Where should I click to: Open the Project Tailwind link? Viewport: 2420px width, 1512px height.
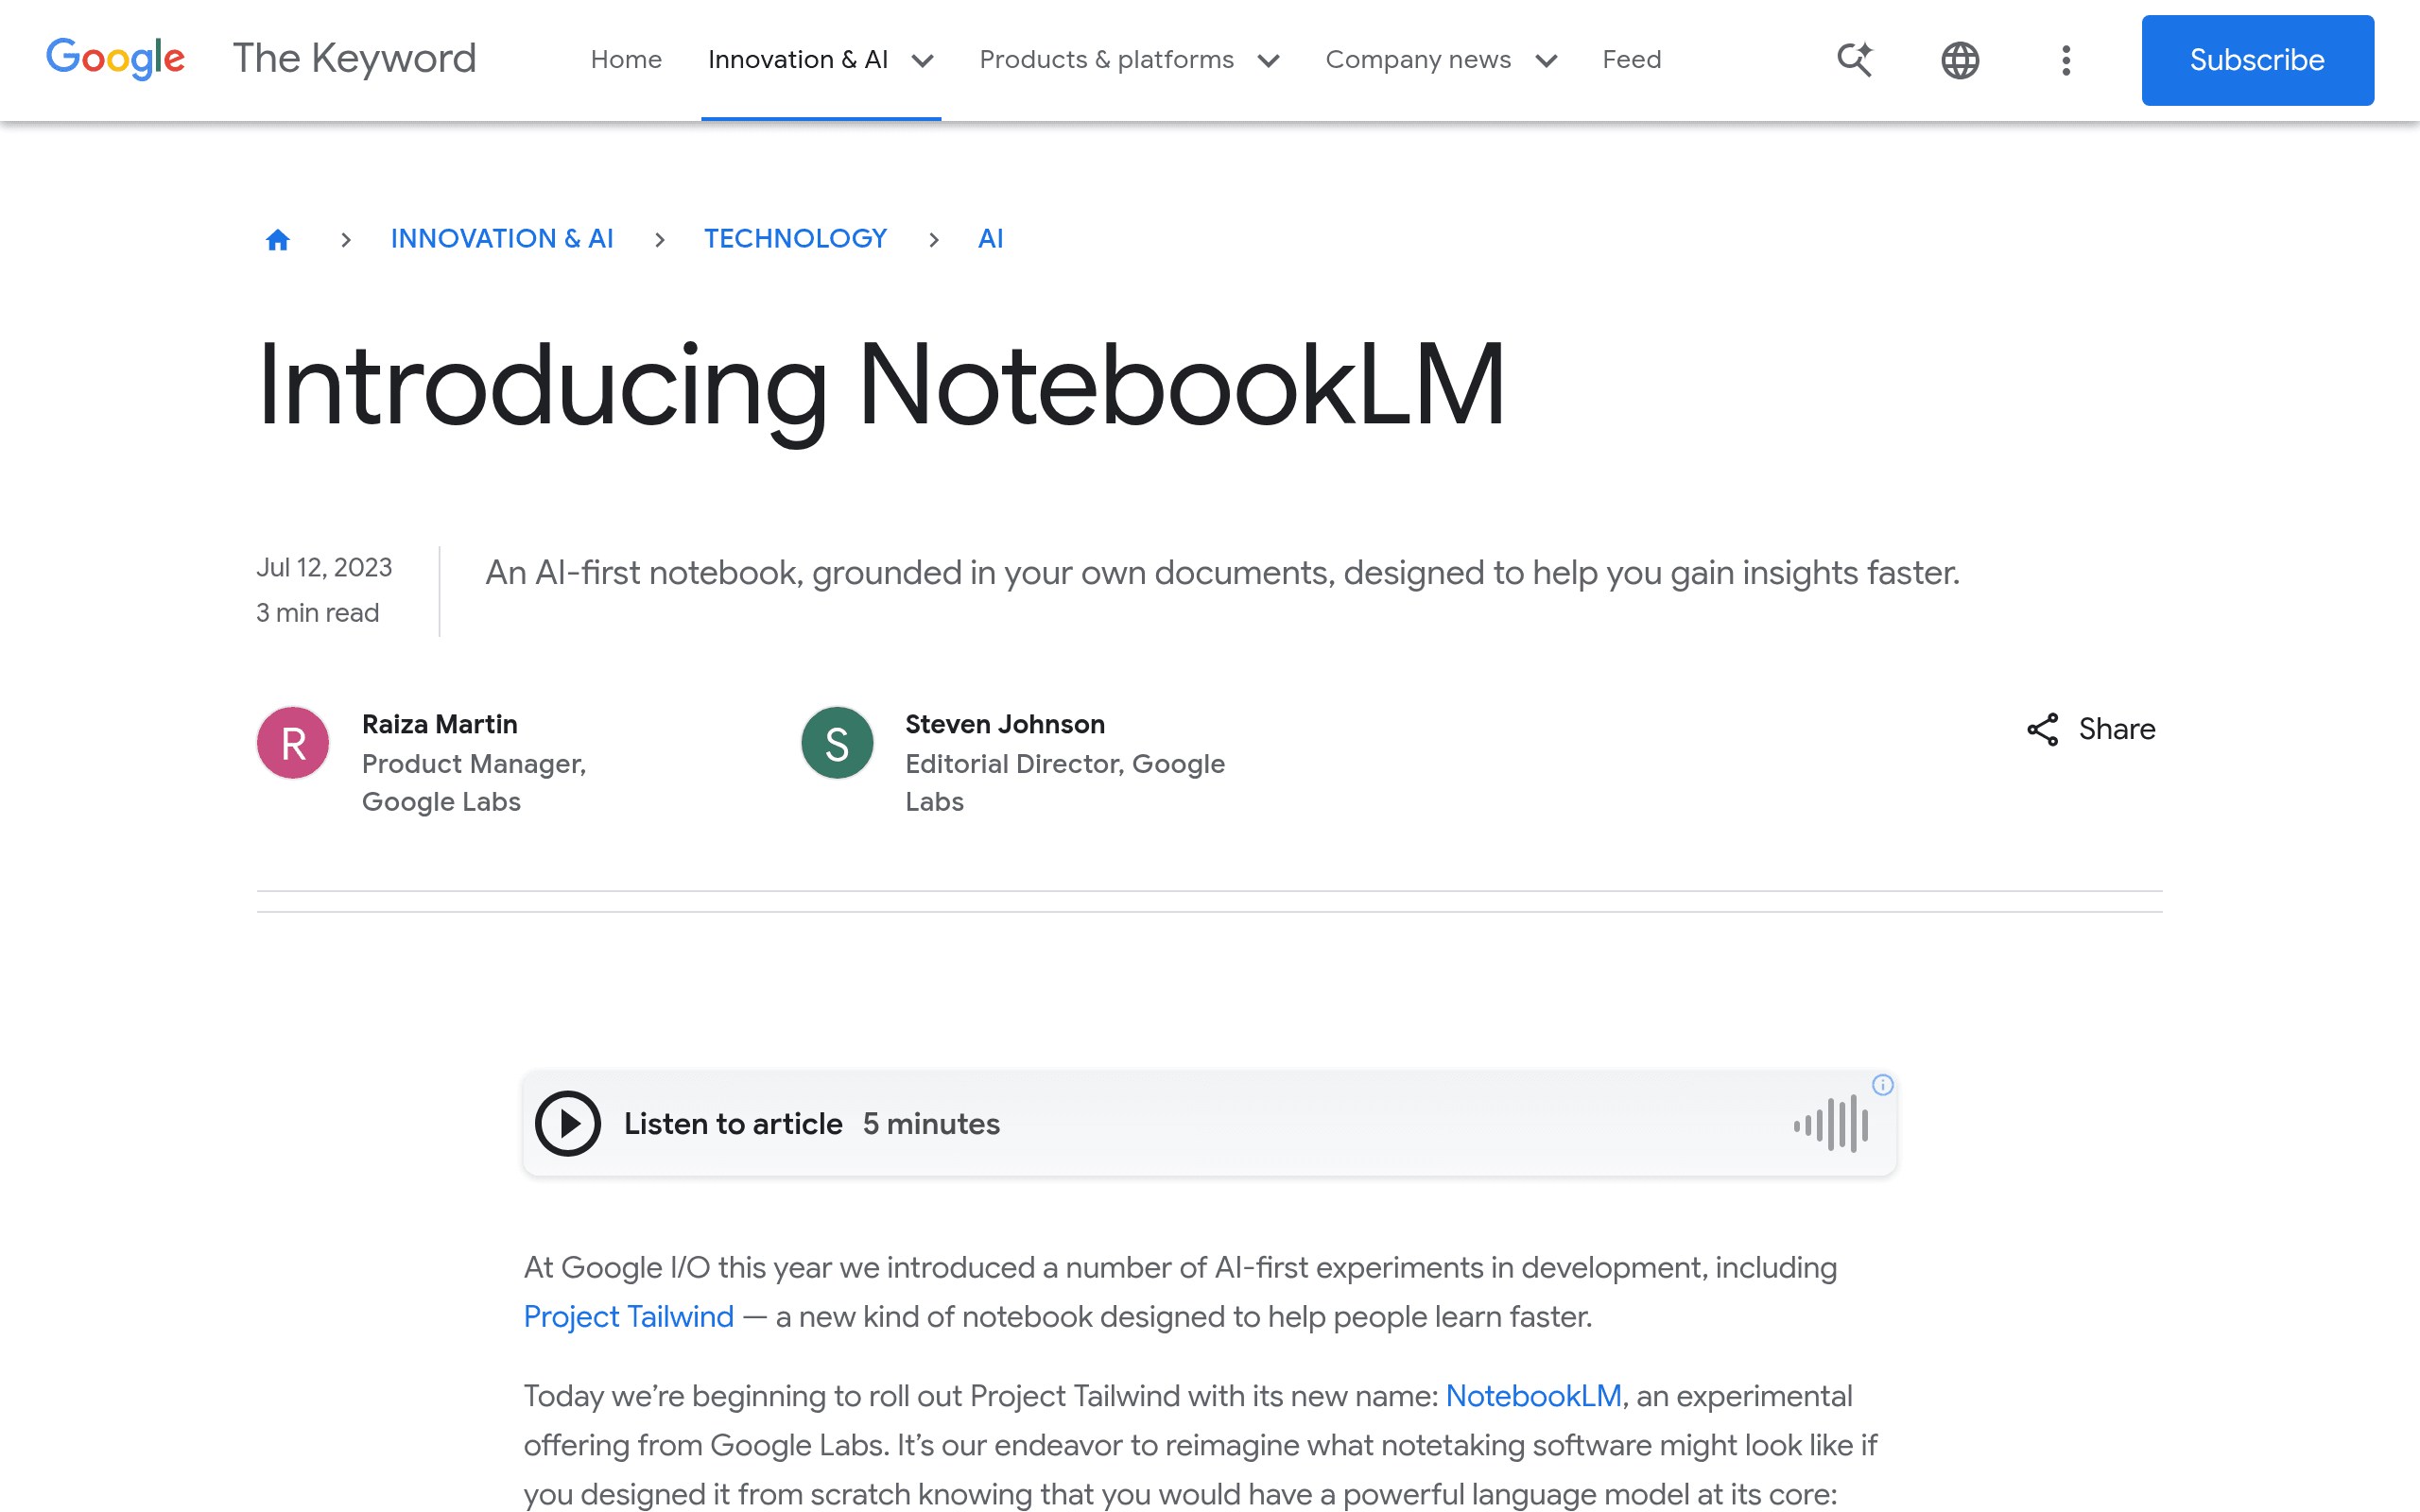click(x=629, y=1317)
